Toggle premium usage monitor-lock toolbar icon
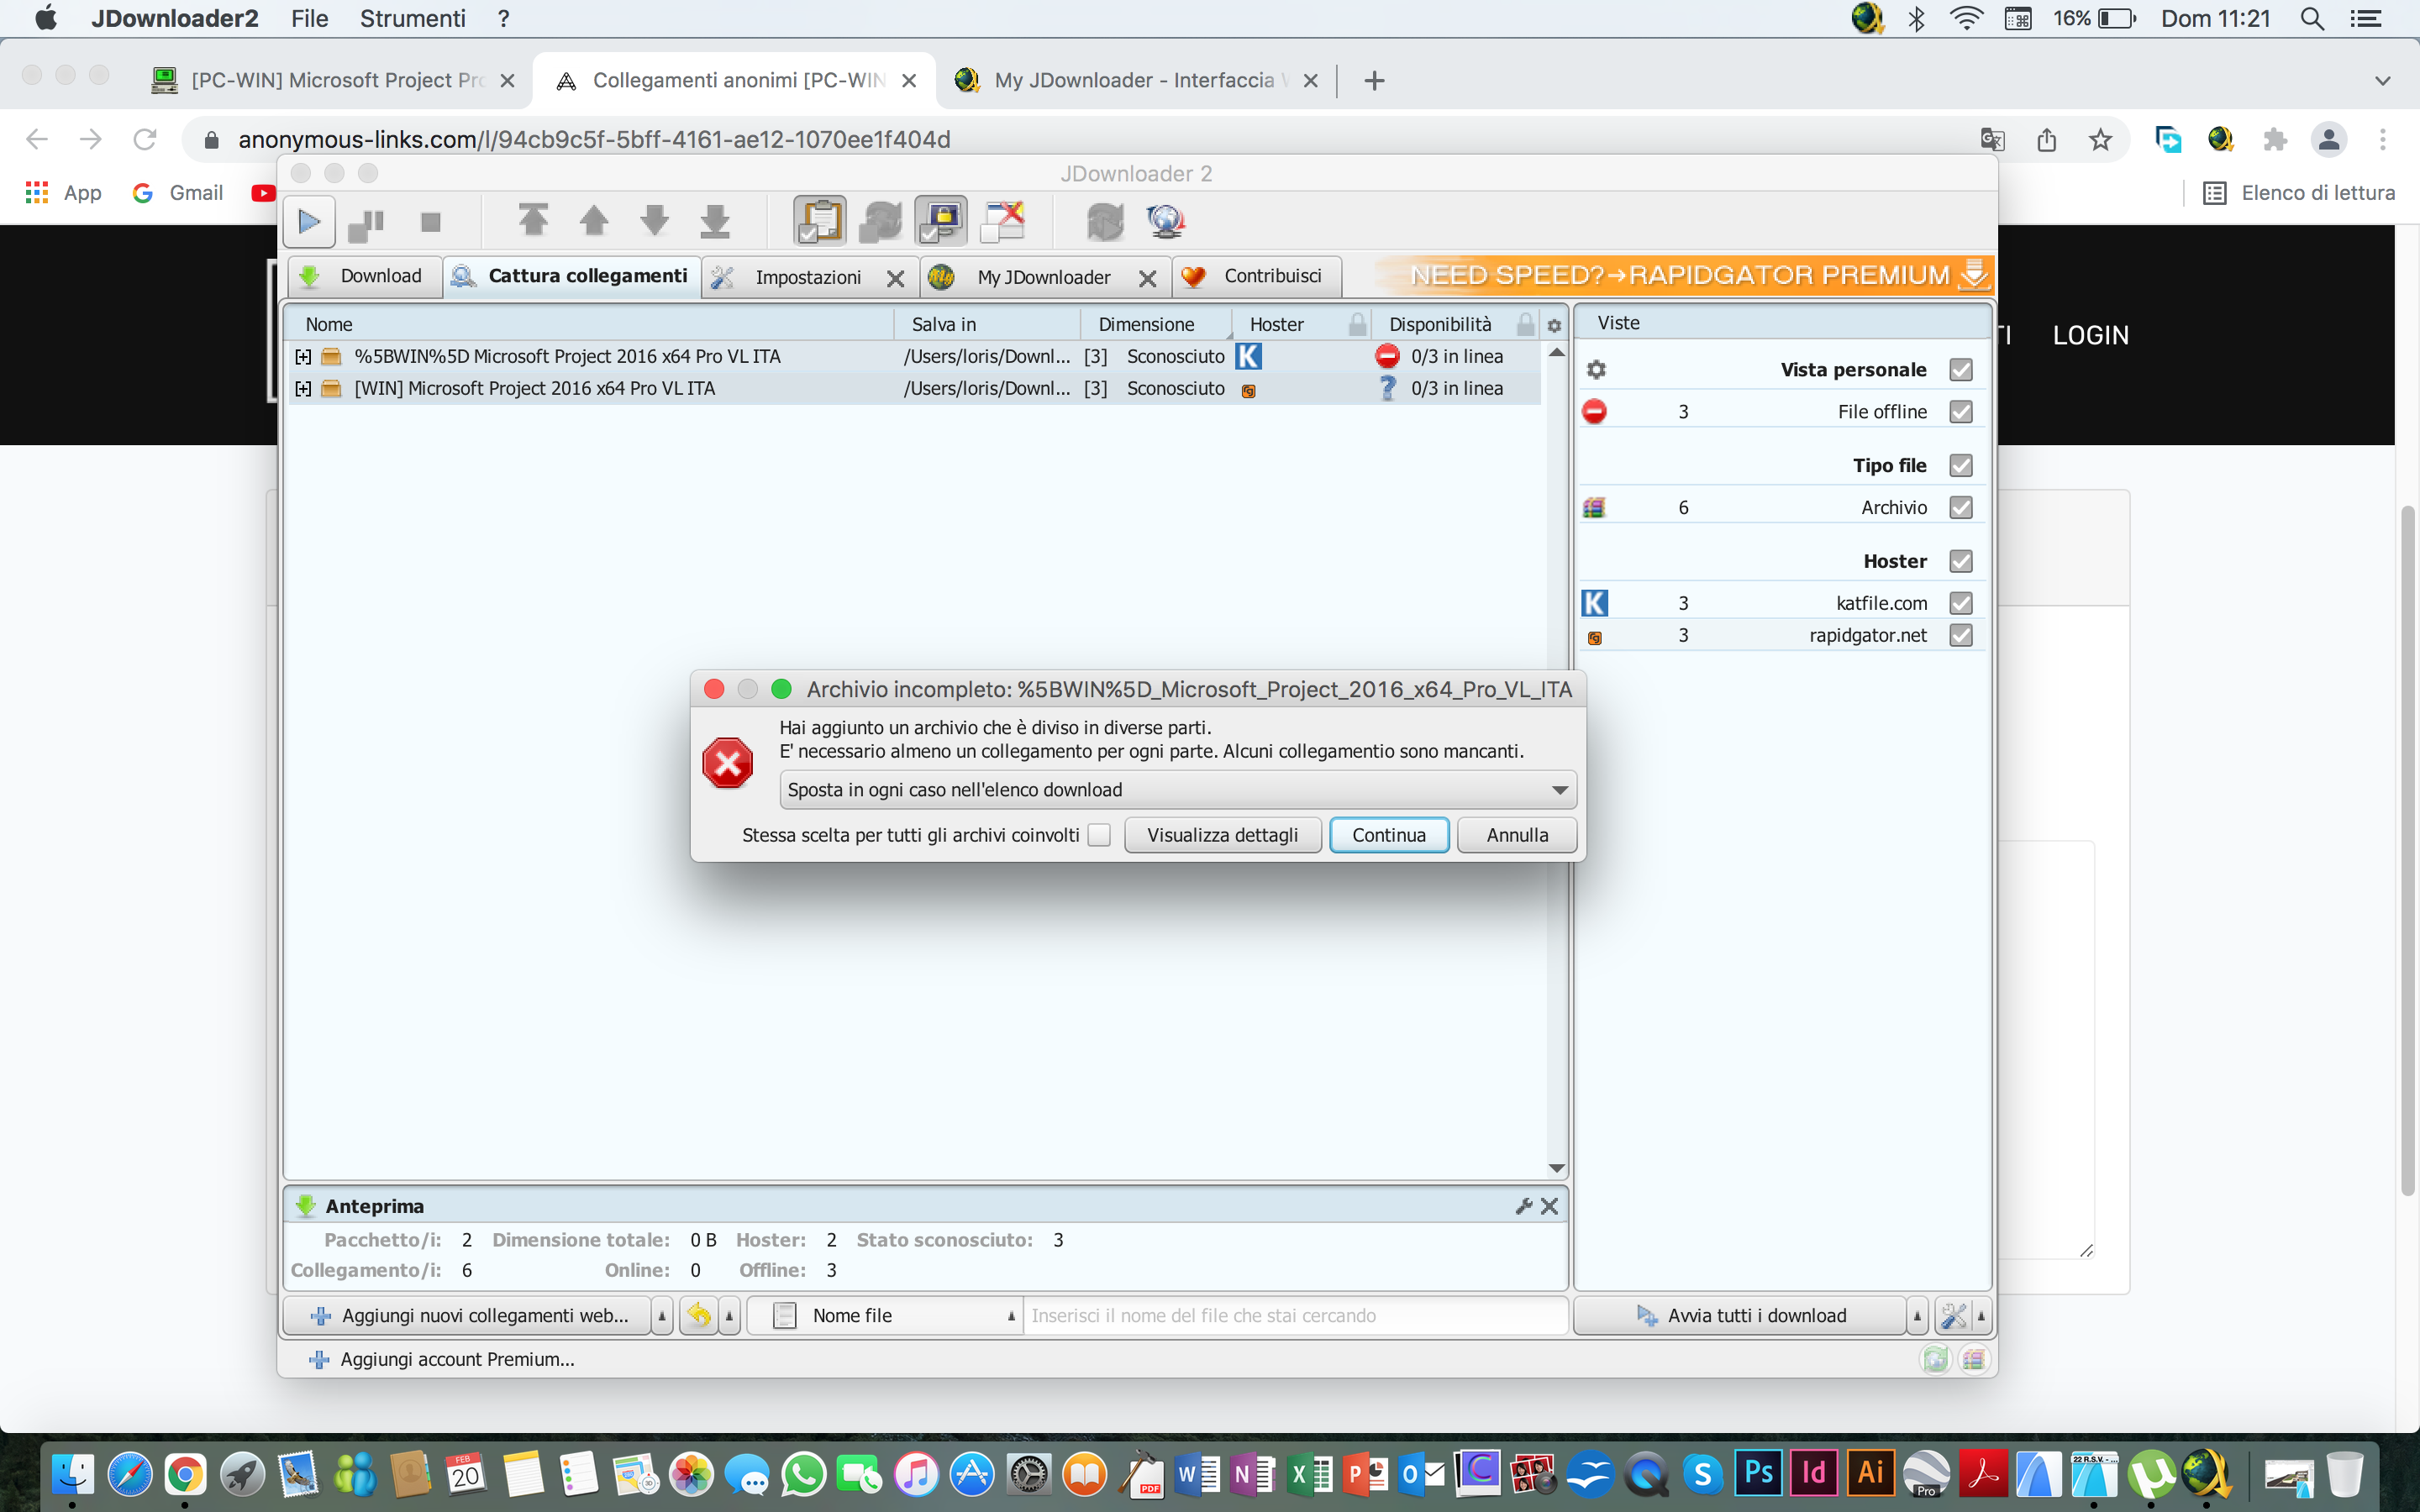This screenshot has width=2420, height=1512. click(x=941, y=221)
